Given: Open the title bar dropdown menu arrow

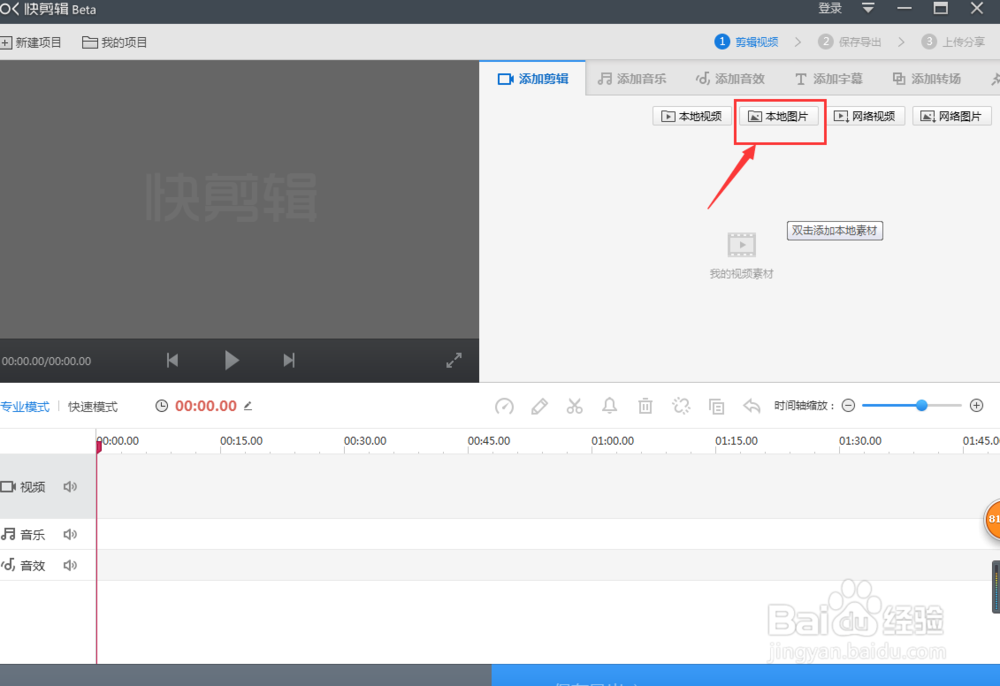Looking at the screenshot, I should (x=868, y=8).
